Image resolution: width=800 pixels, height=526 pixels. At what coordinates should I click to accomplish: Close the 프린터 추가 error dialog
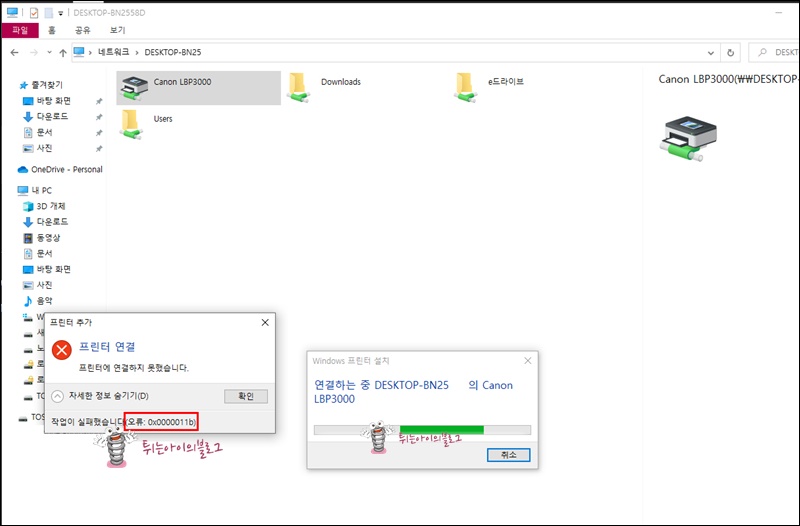(x=265, y=322)
